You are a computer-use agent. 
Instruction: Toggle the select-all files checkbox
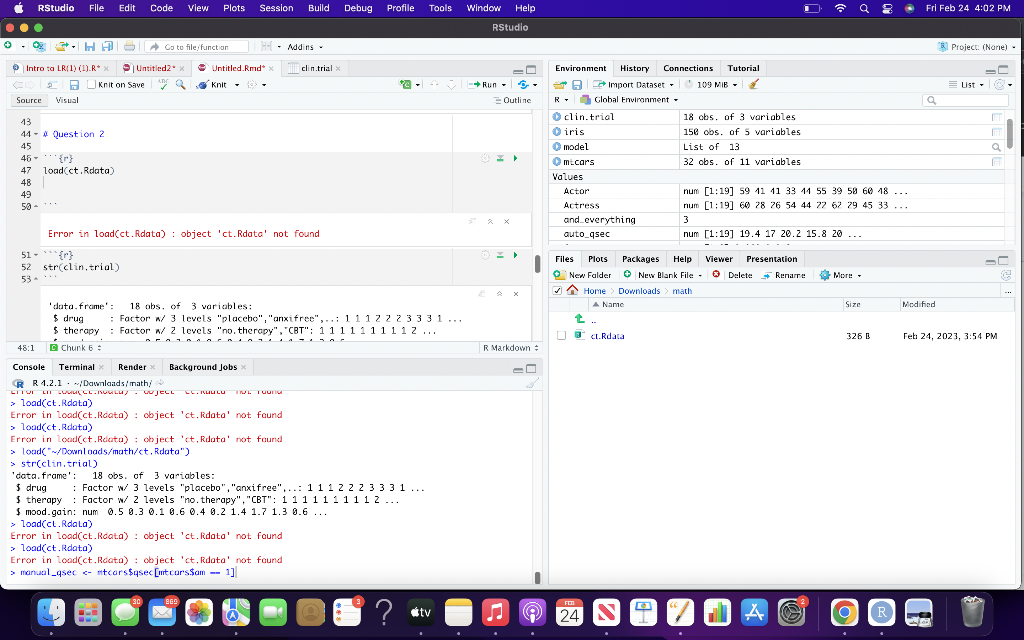(x=558, y=290)
